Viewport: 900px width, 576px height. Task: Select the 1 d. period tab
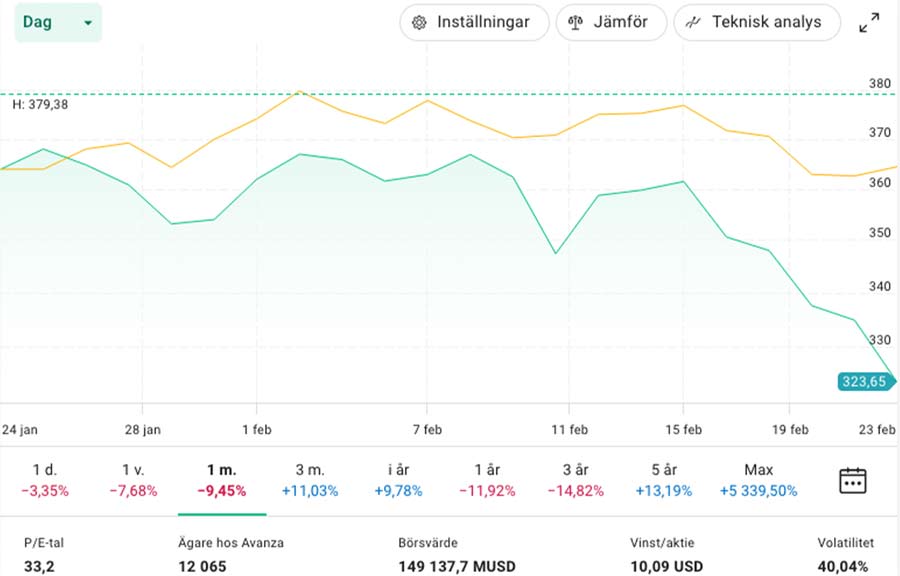click(x=44, y=480)
